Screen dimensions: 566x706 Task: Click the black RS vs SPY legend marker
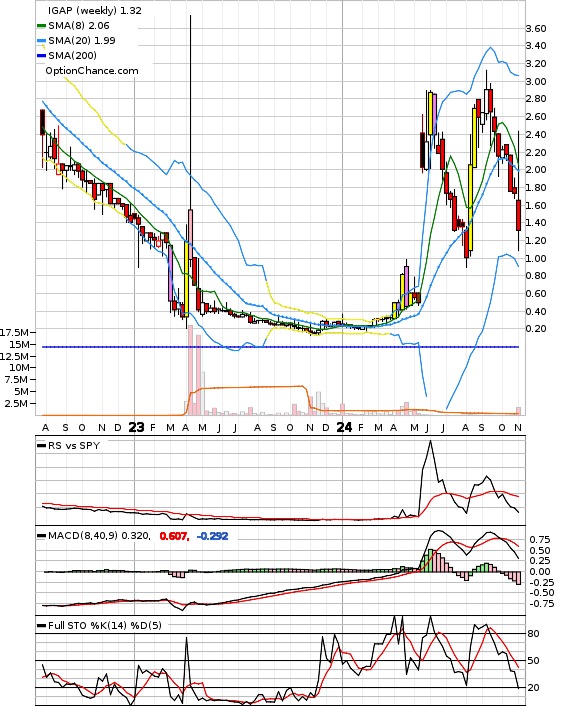pyautogui.click(x=41, y=446)
